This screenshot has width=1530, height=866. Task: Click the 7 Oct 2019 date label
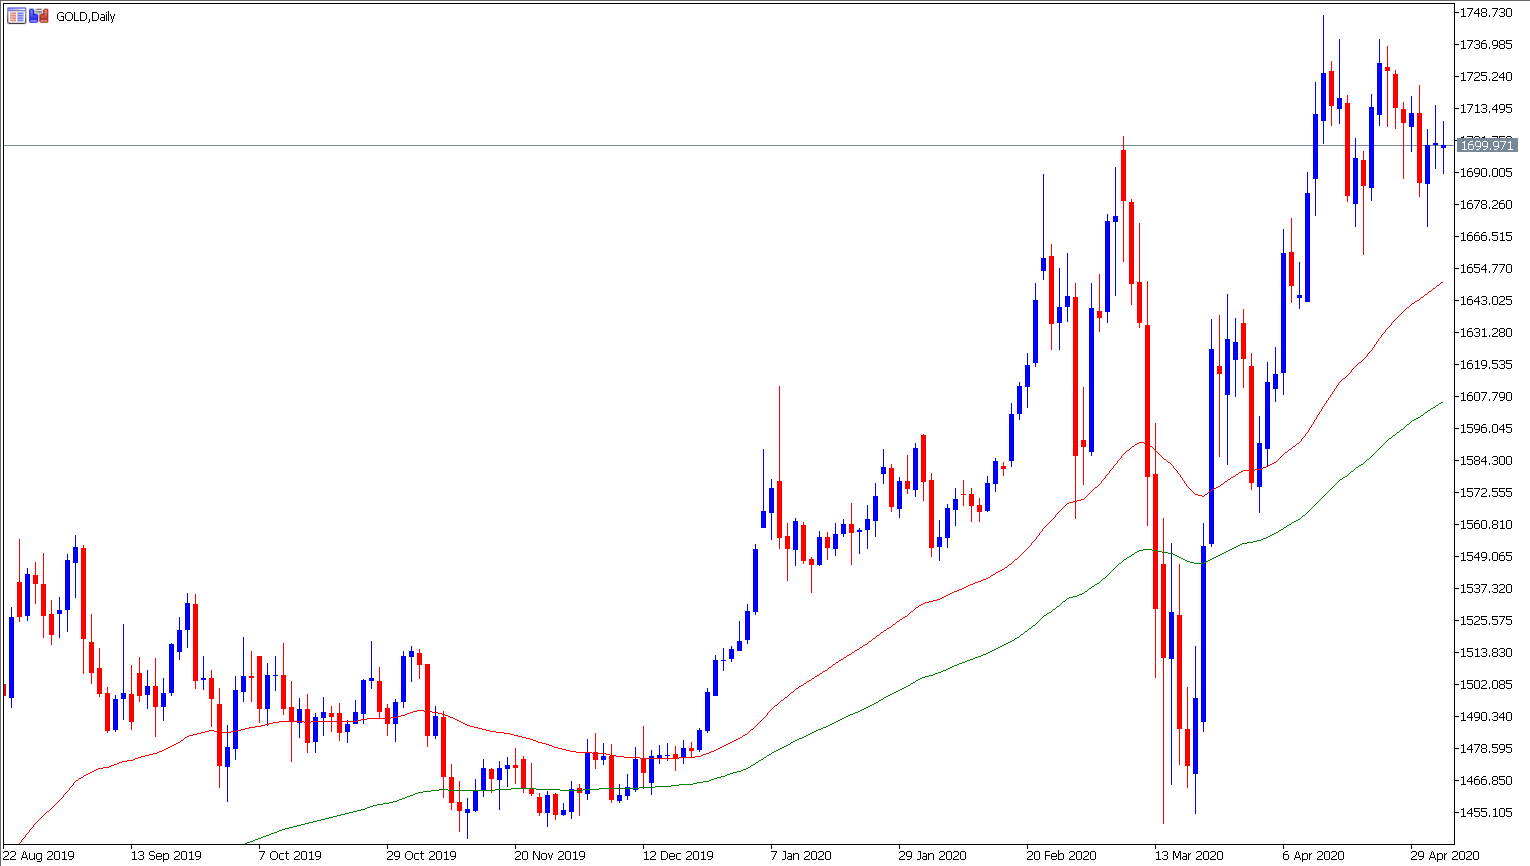coord(290,856)
